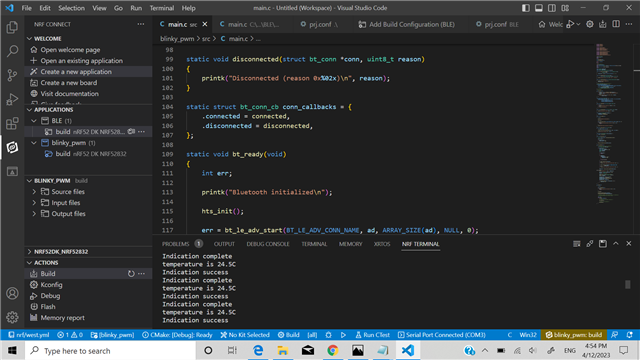The height and width of the screenshot is (360, 640).
Task: Click rebuild icon on Build action row
Action: coord(131,274)
